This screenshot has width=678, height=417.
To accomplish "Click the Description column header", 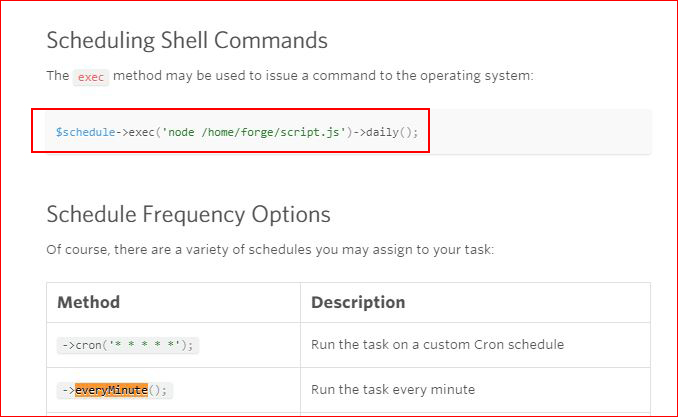I will coord(358,302).
